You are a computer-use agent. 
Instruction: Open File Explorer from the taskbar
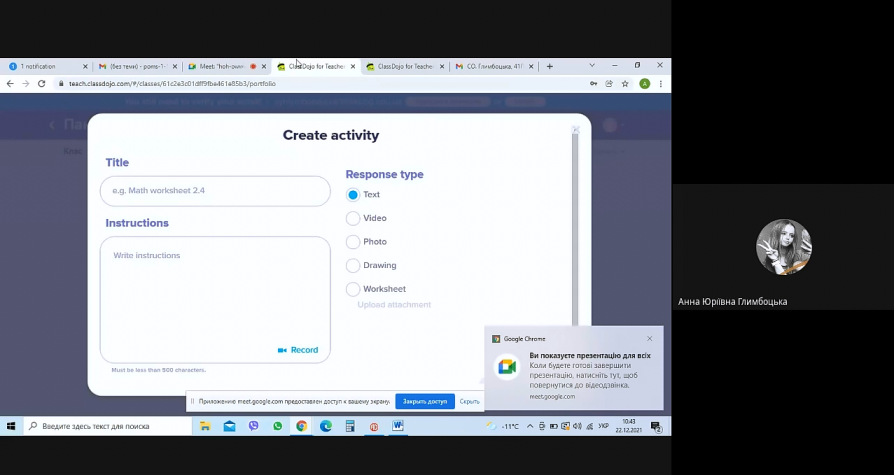205,426
